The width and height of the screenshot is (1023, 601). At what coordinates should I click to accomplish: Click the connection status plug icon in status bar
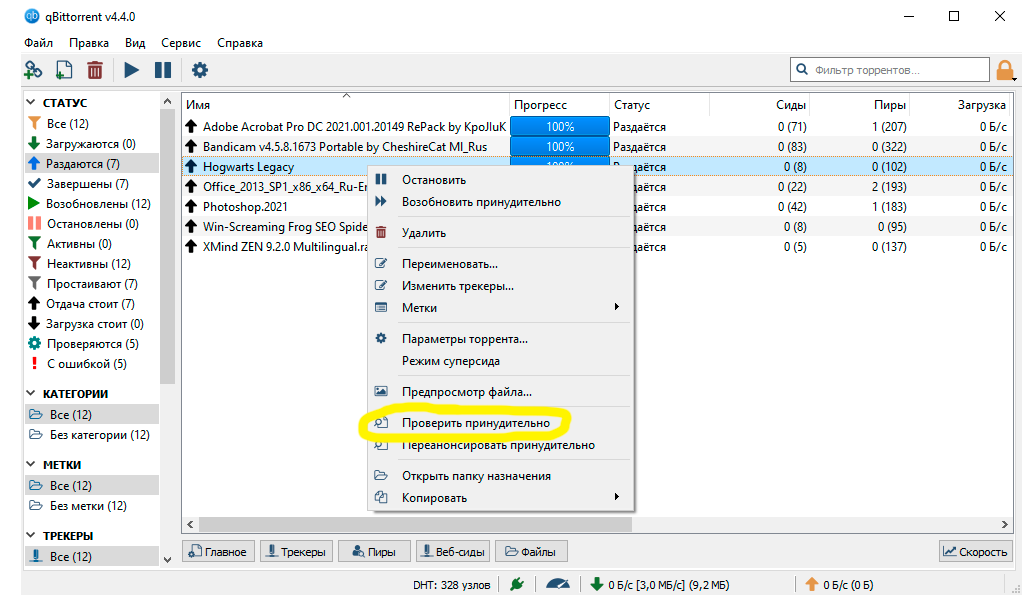517,584
